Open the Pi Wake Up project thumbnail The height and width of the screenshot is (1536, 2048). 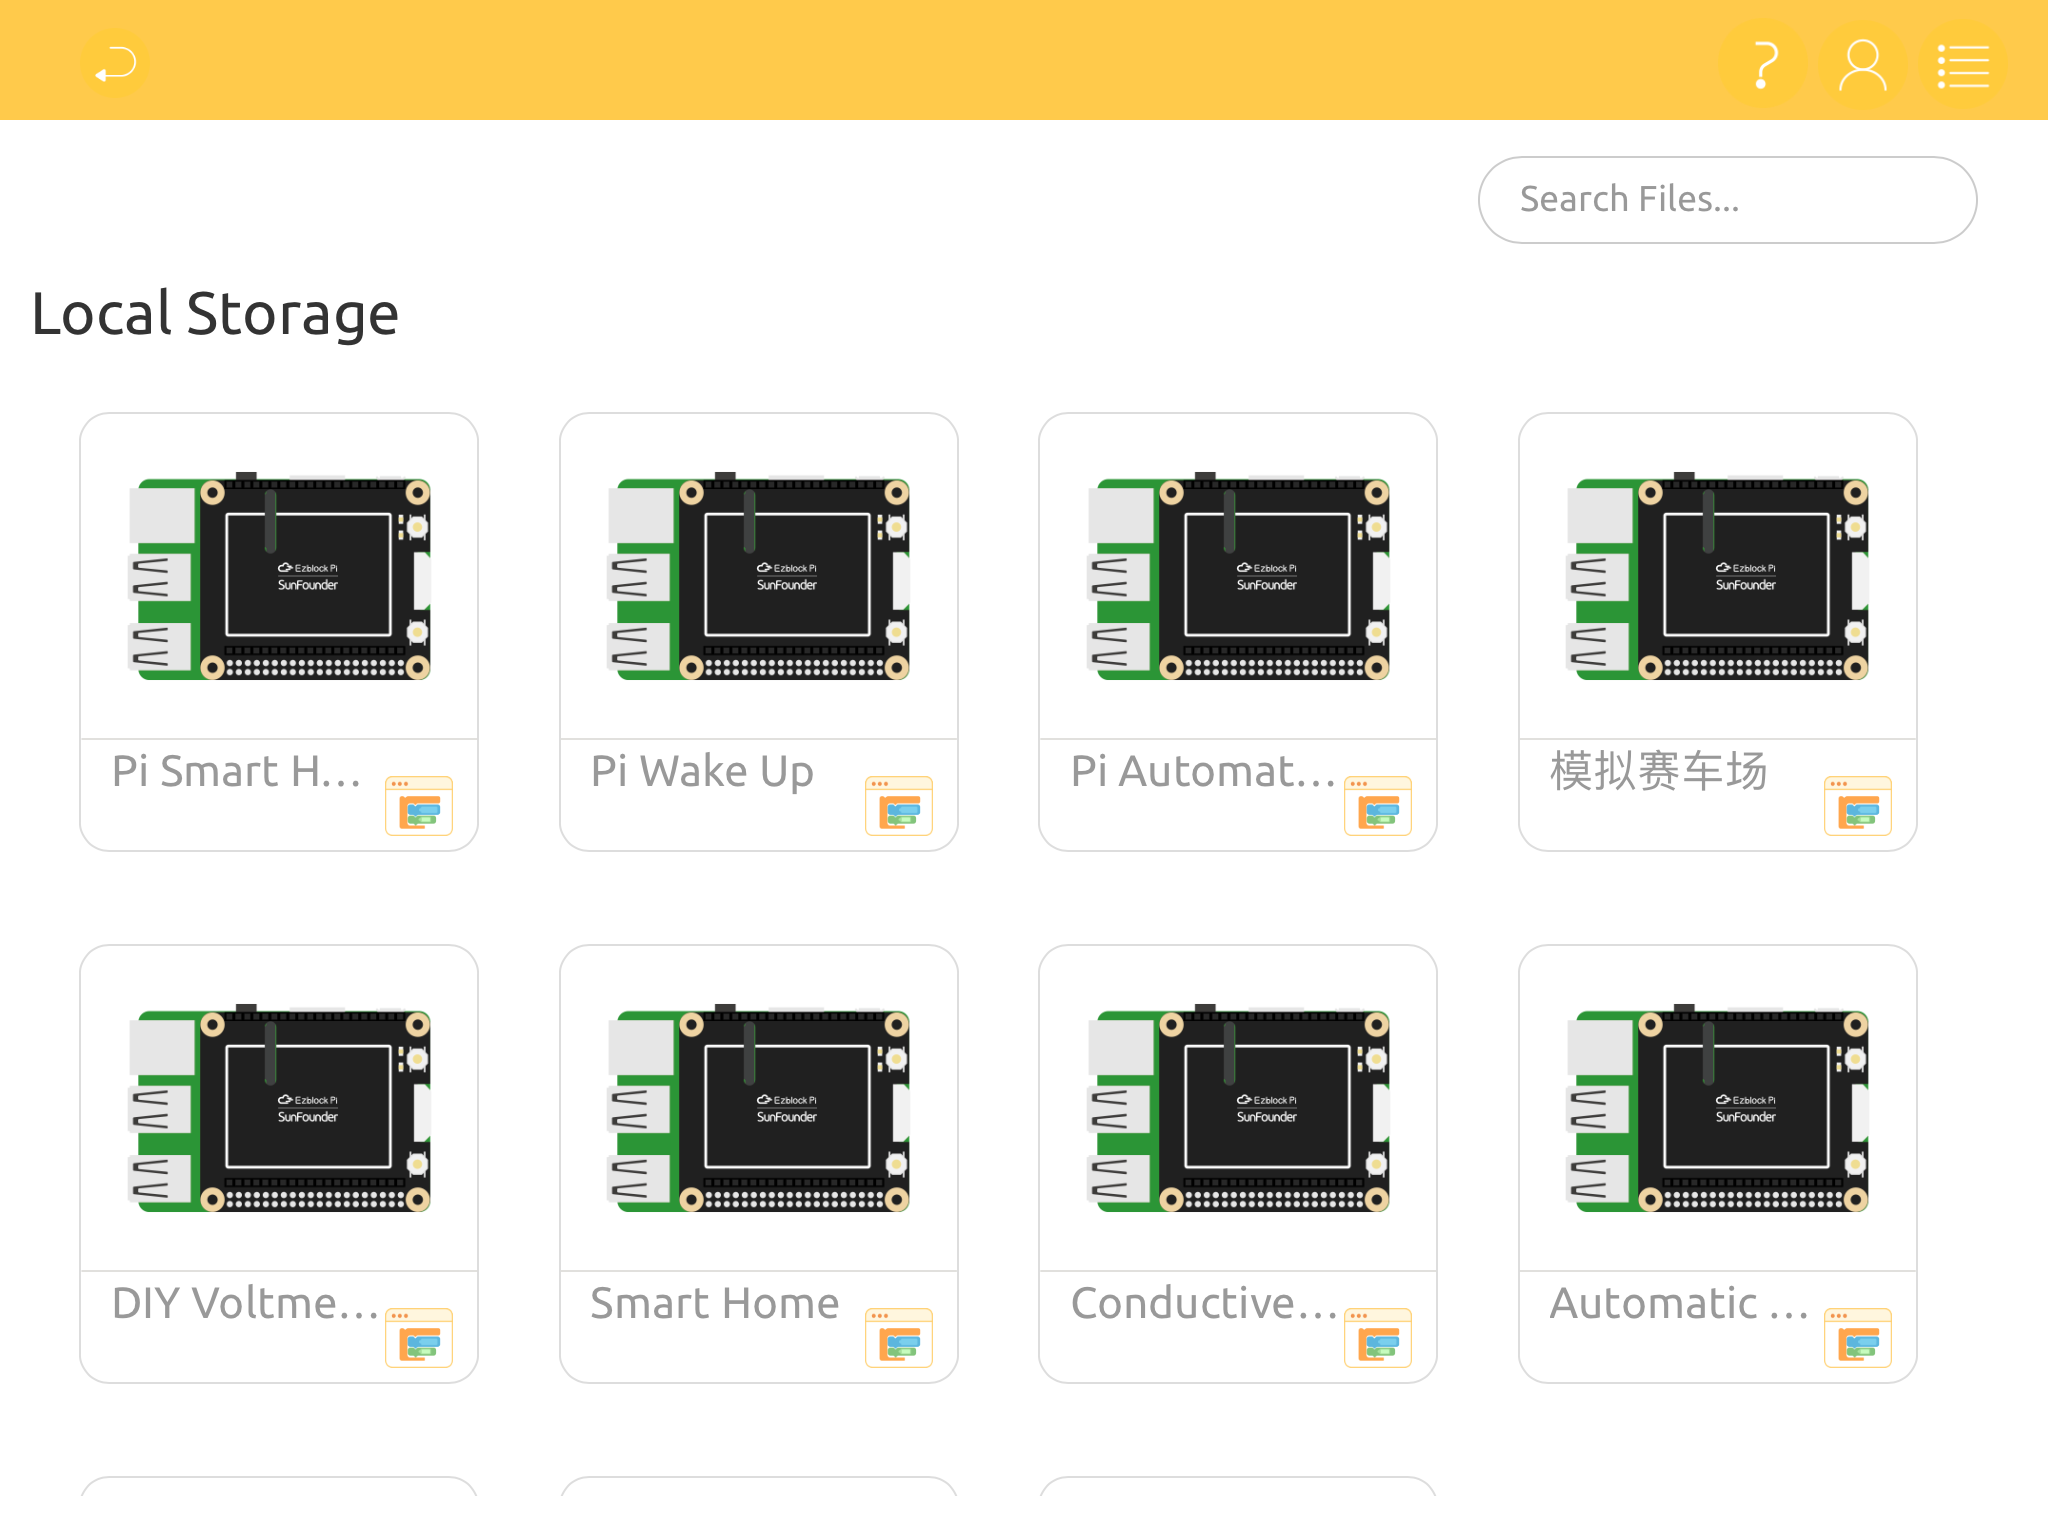(759, 577)
